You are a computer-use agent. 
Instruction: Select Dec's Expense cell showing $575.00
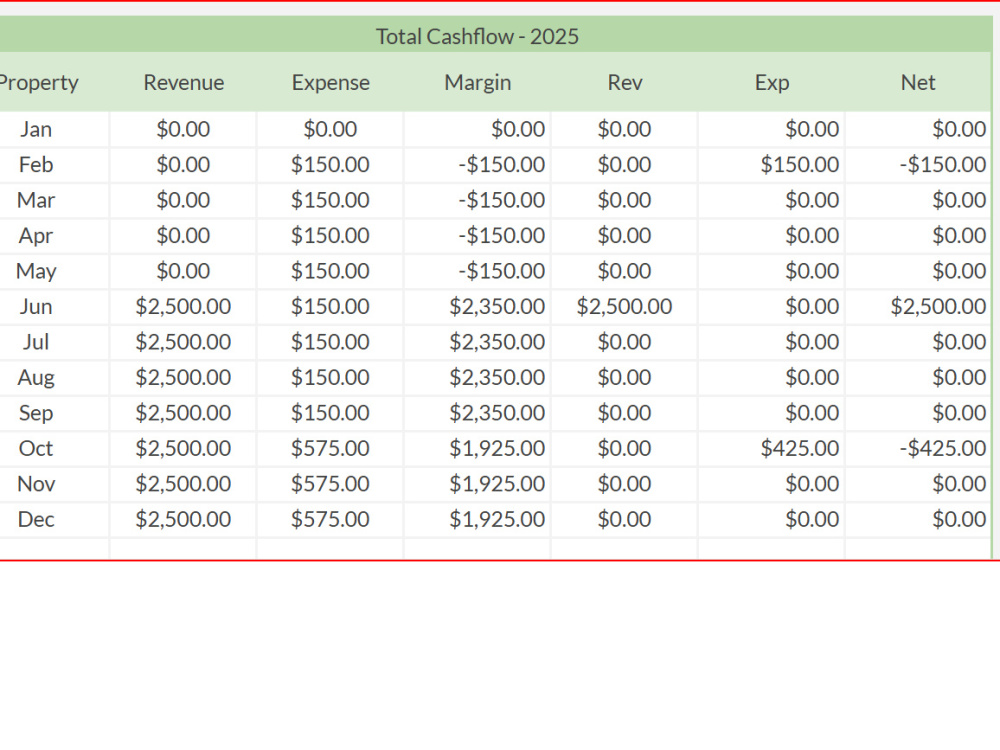click(x=330, y=520)
